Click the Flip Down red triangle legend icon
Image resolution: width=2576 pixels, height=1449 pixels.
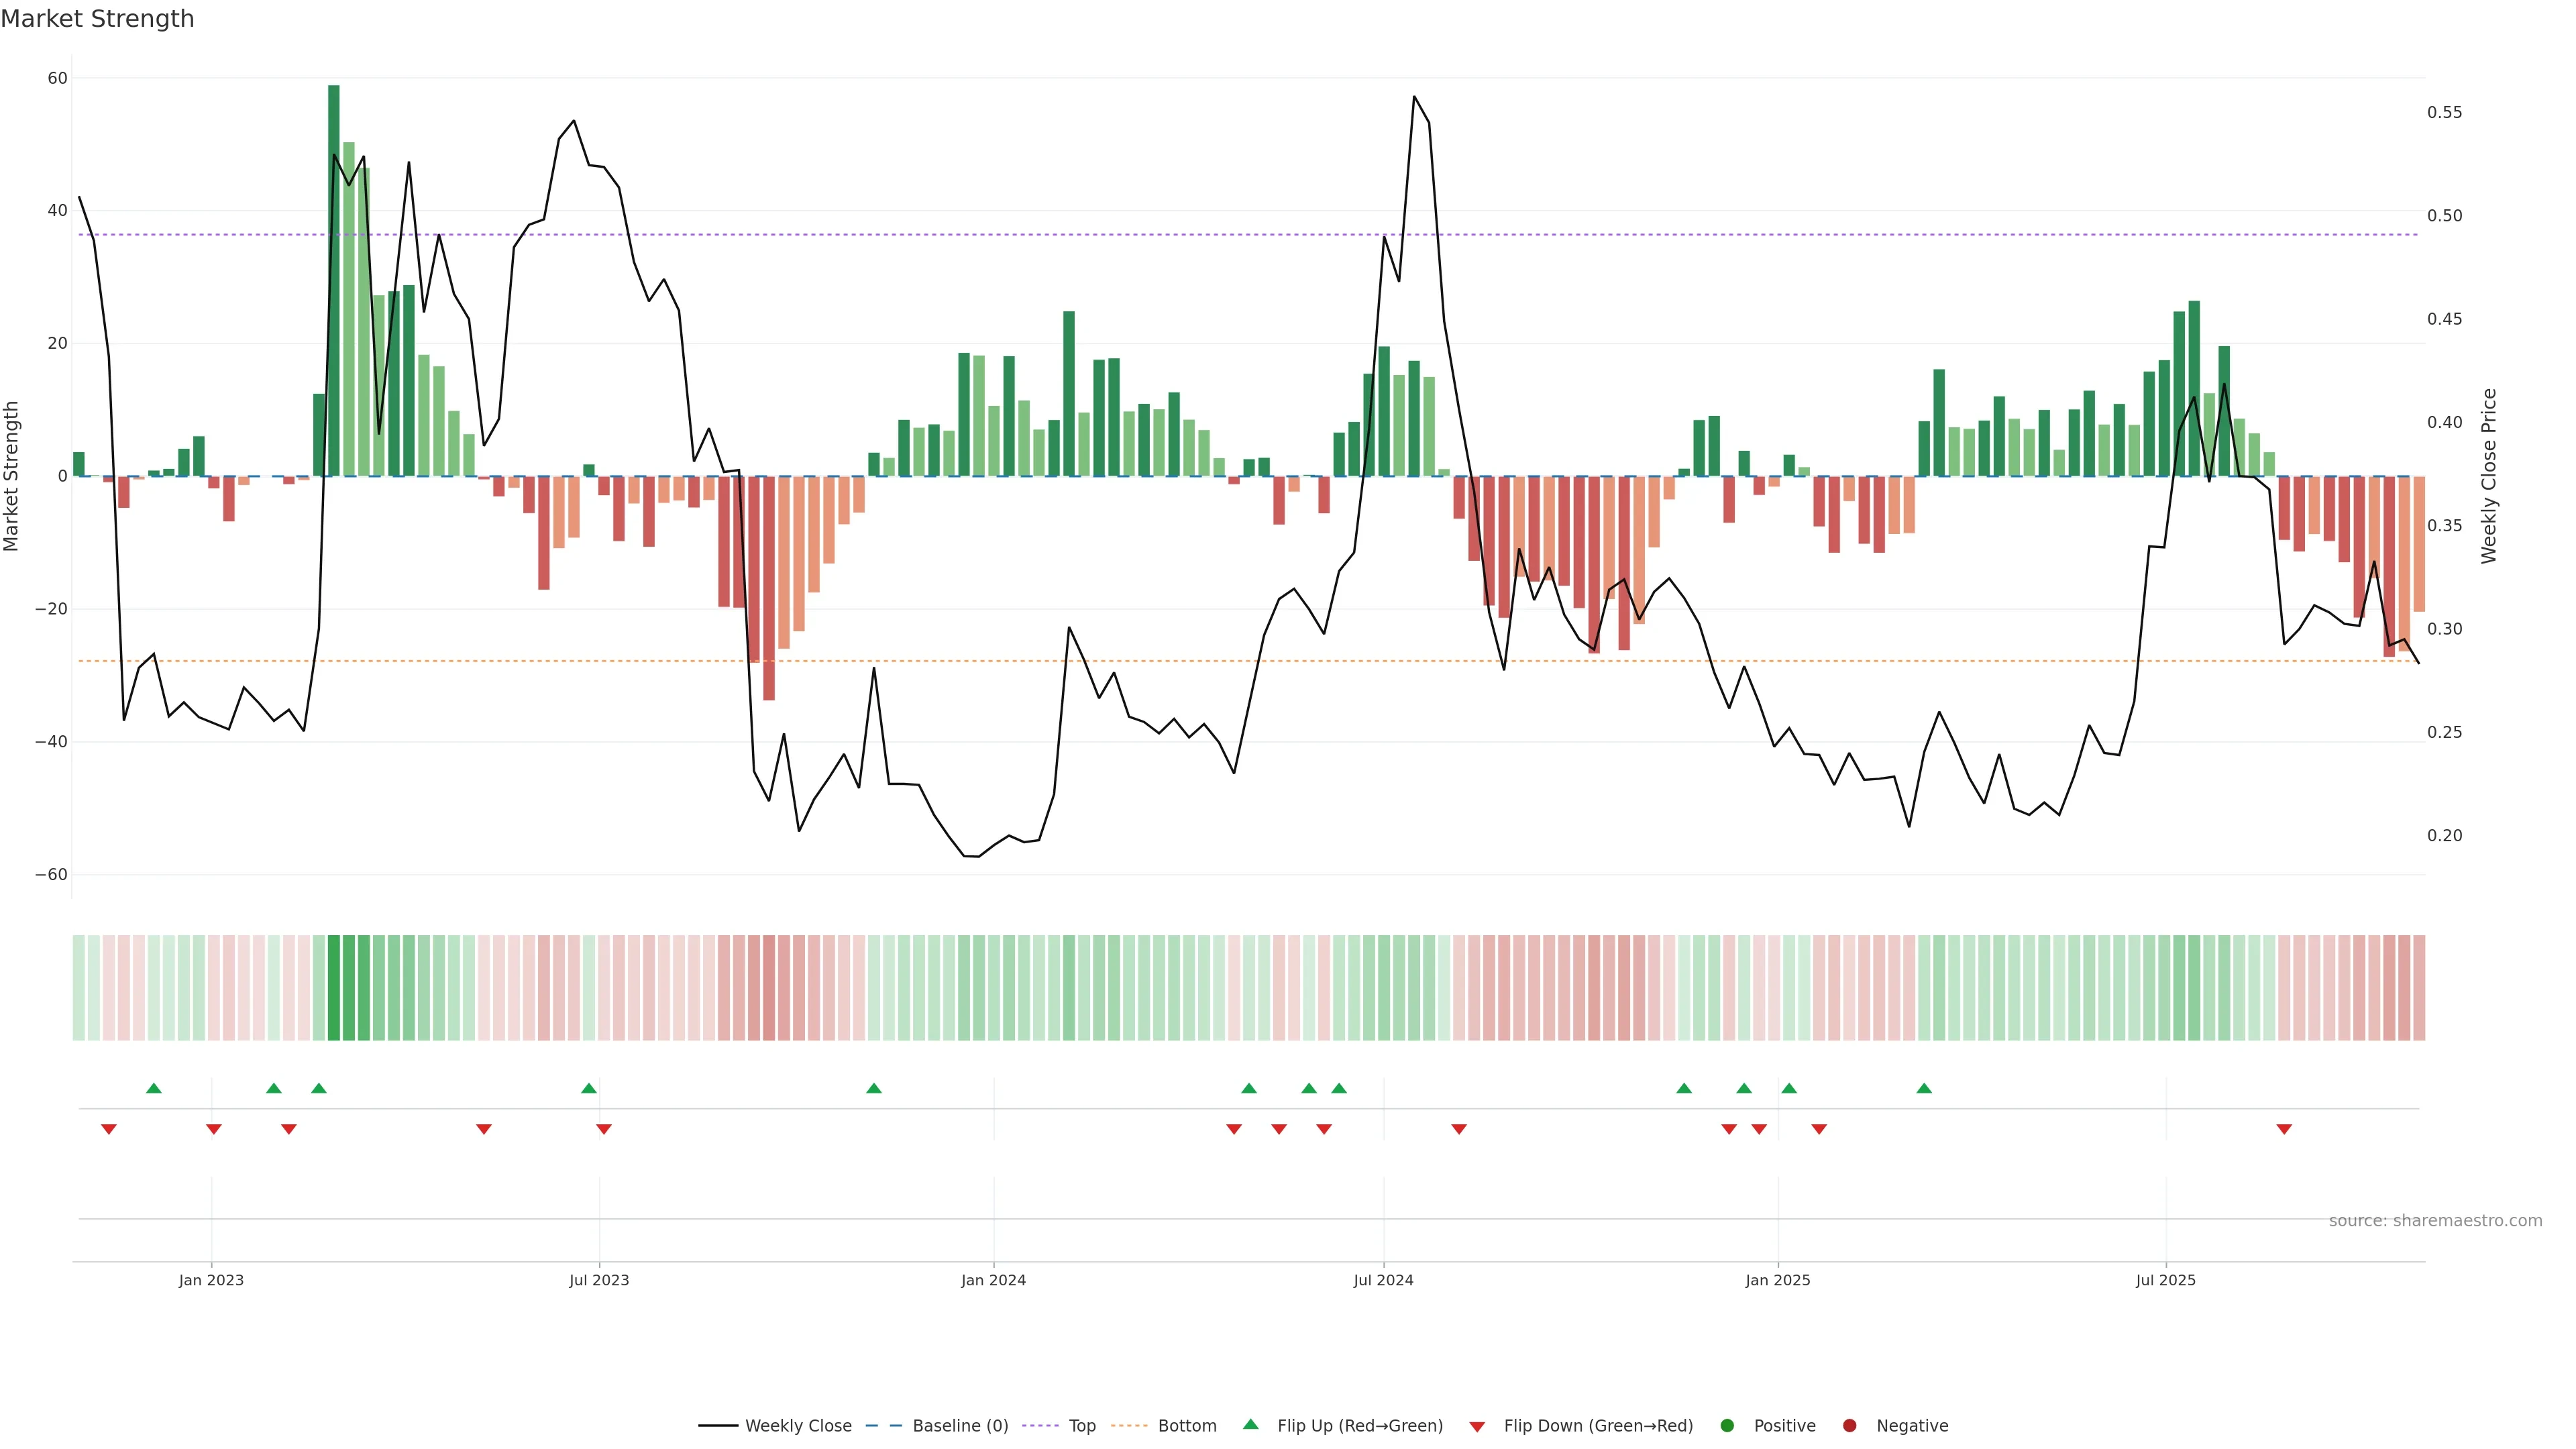point(1476,1427)
